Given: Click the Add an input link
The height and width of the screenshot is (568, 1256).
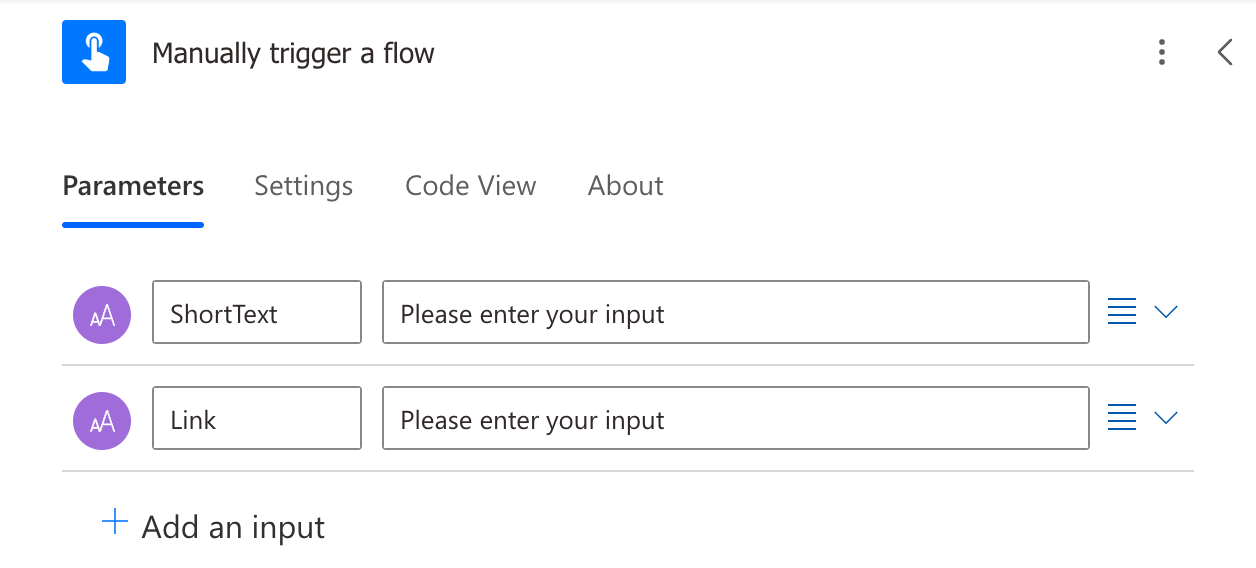Looking at the screenshot, I should click(233, 527).
